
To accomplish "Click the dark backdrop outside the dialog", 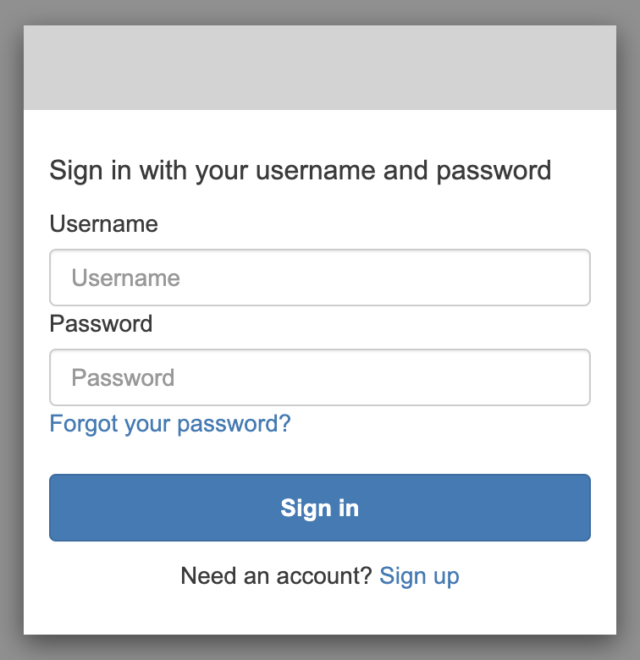I will (x=11, y=330).
